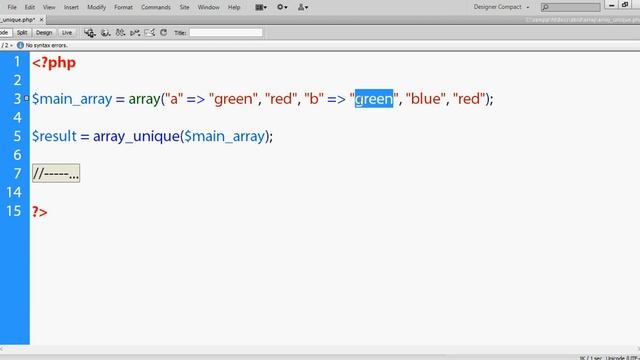Click line number 1 in the gutter
640x360 pixels.
(x=17, y=62)
